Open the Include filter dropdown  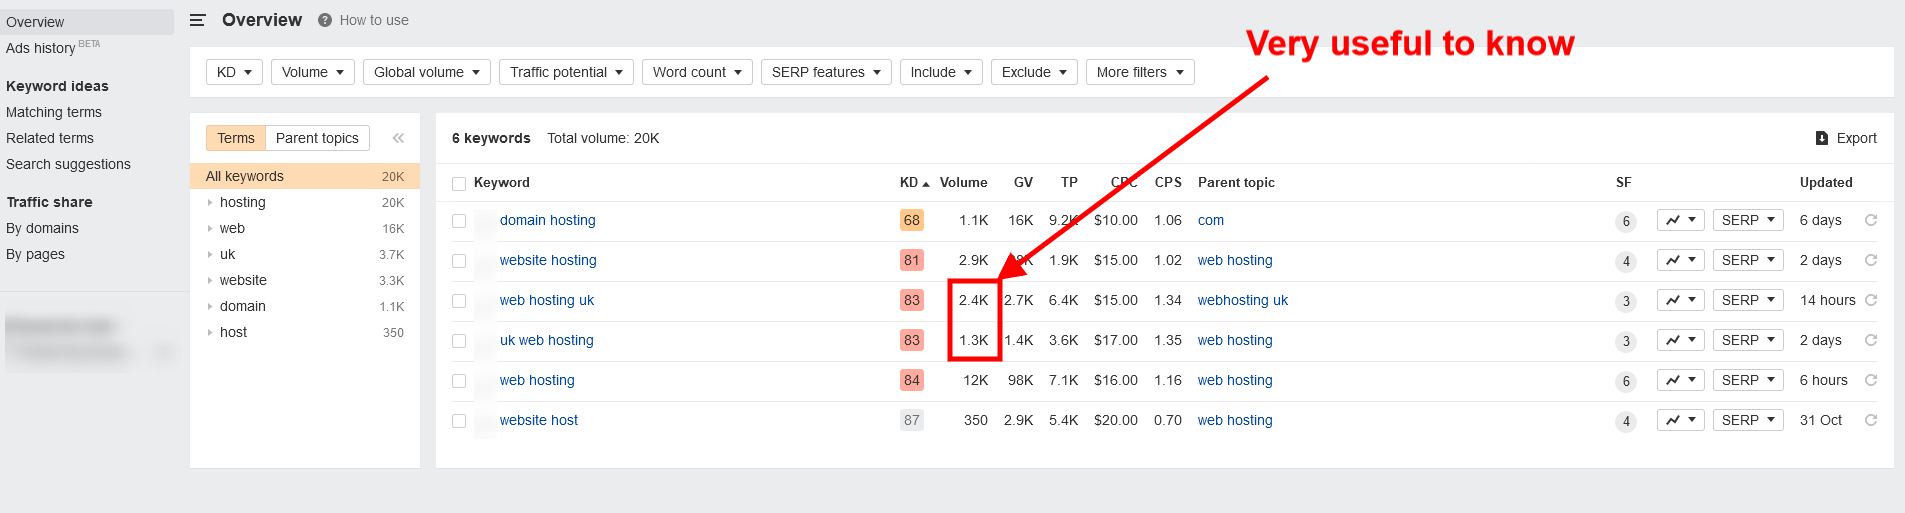click(x=941, y=72)
